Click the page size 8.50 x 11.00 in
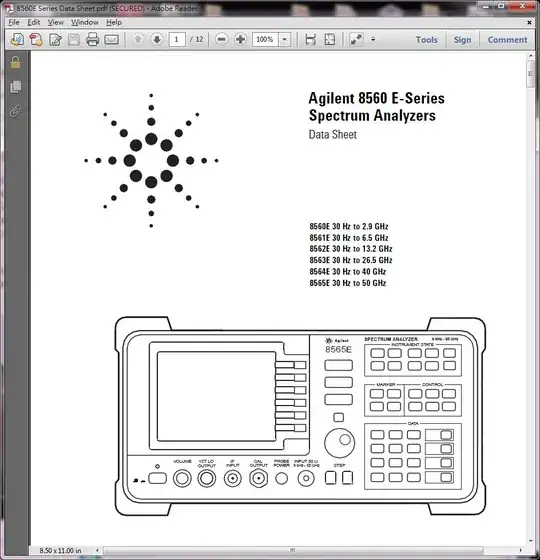The image size is (540, 560). coord(60,550)
